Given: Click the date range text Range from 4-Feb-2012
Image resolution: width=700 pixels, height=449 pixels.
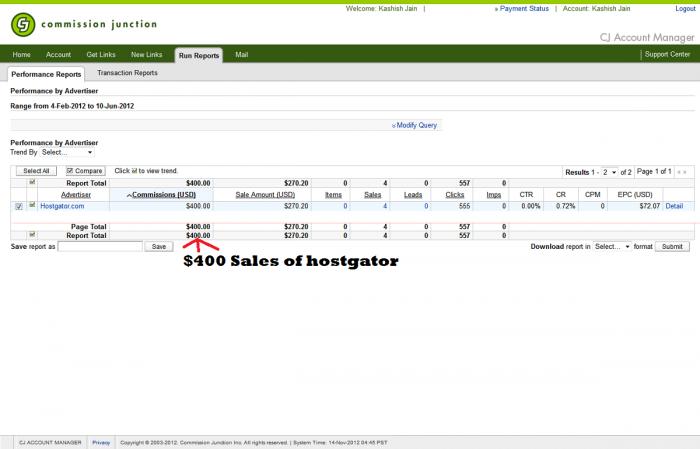Looking at the screenshot, I should (72, 106).
